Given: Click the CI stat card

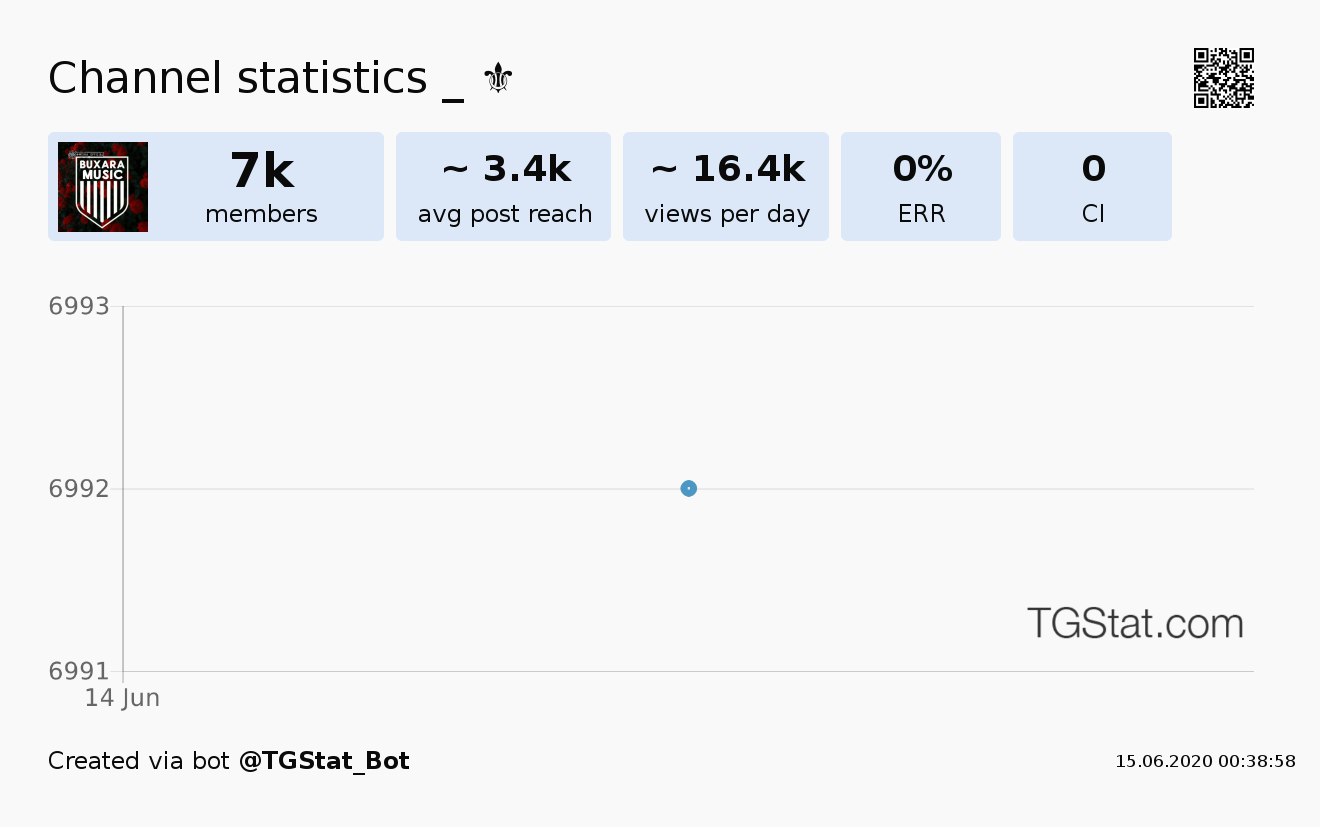Looking at the screenshot, I should [1092, 187].
